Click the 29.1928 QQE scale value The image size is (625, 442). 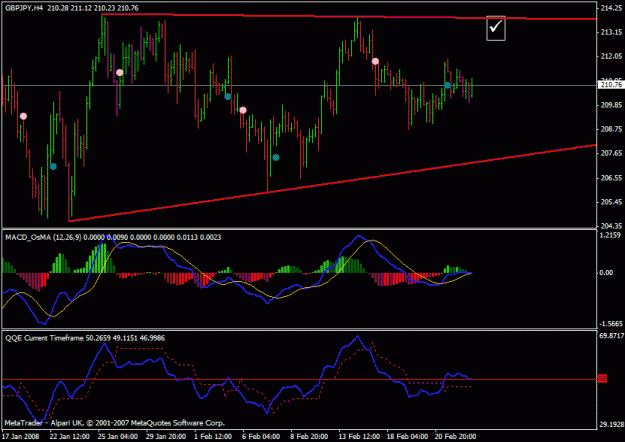611,424
